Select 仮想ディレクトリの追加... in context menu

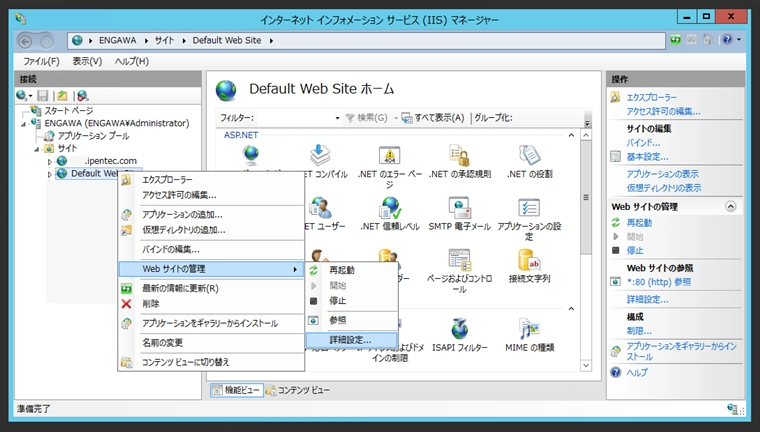(211, 230)
